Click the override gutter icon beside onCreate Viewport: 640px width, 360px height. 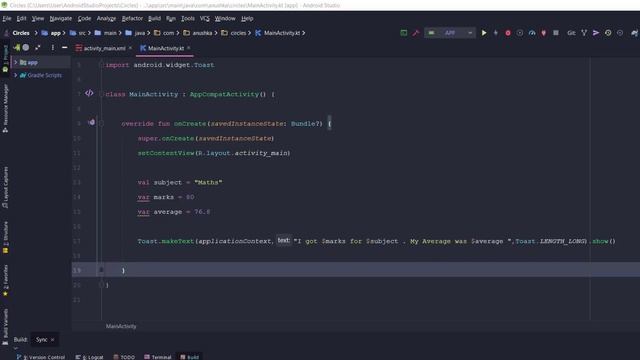click(91, 122)
